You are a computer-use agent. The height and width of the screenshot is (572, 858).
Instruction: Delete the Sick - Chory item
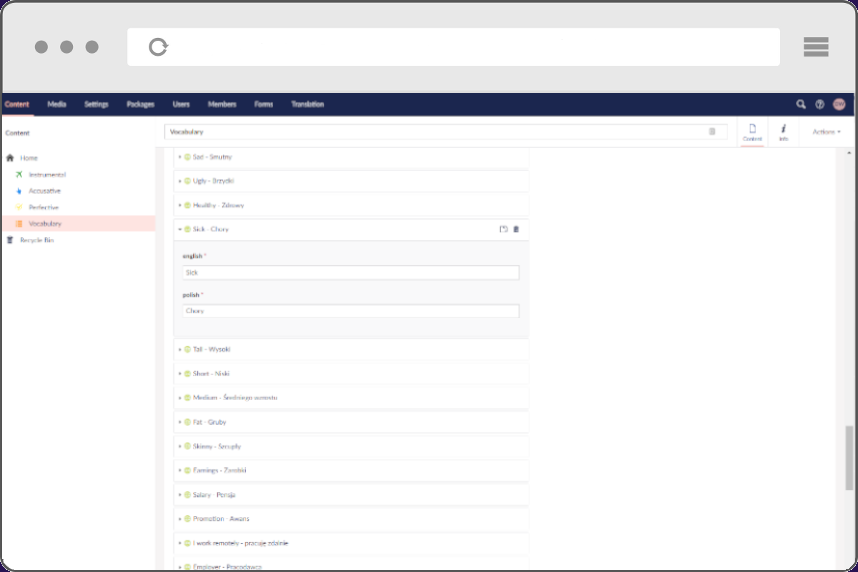tap(516, 229)
